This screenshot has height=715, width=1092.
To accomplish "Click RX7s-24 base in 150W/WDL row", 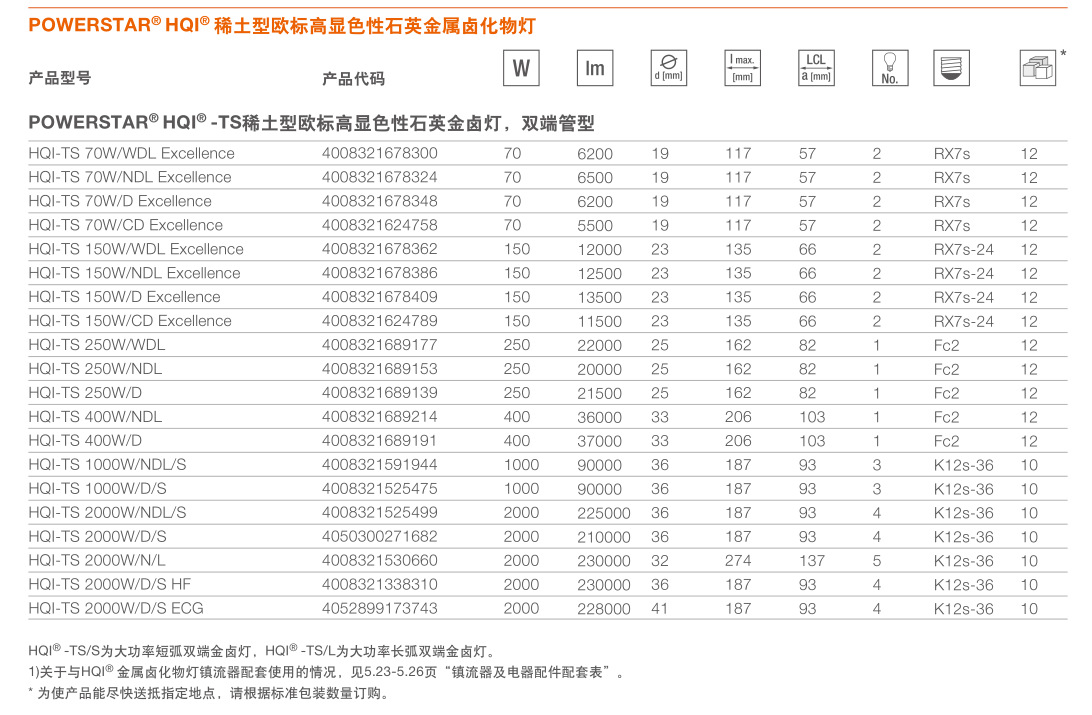I will click(x=964, y=249).
